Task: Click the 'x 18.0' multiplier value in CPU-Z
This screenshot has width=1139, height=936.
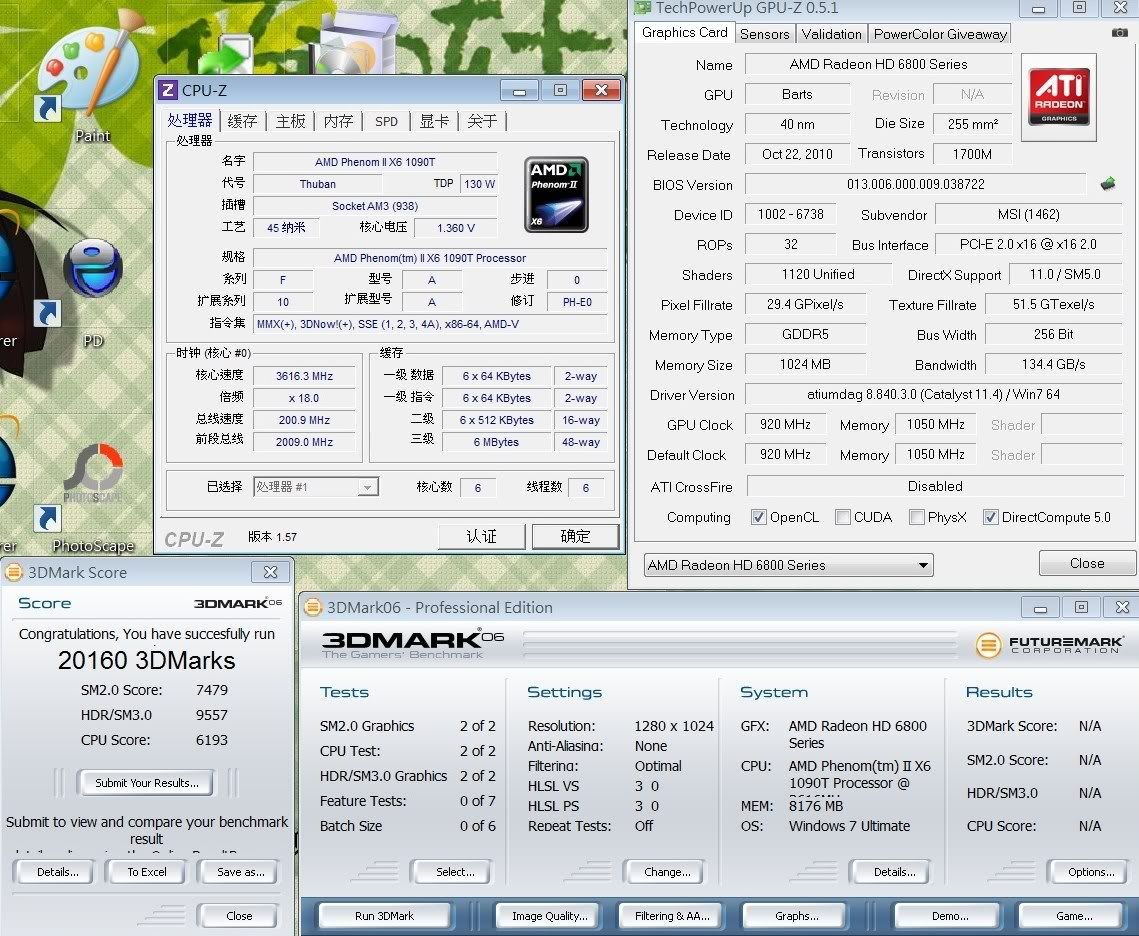Action: coord(304,398)
